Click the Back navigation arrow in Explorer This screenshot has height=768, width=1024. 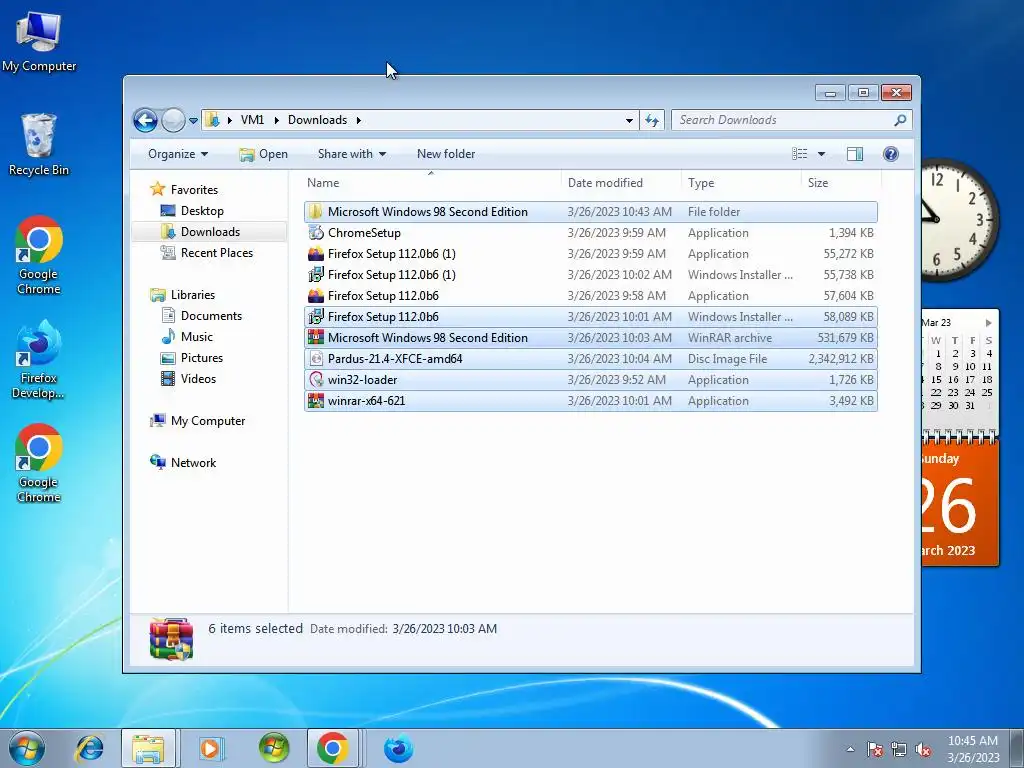(x=145, y=120)
